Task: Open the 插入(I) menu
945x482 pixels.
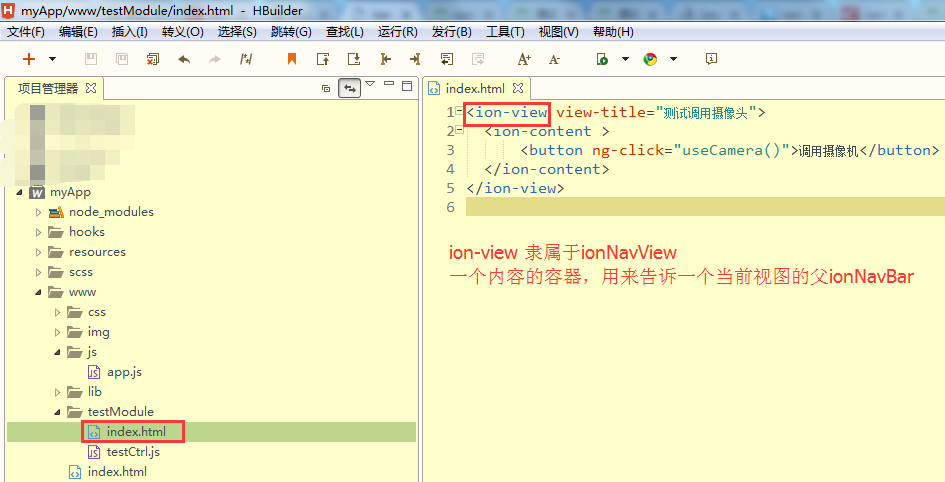Action: coord(130,32)
